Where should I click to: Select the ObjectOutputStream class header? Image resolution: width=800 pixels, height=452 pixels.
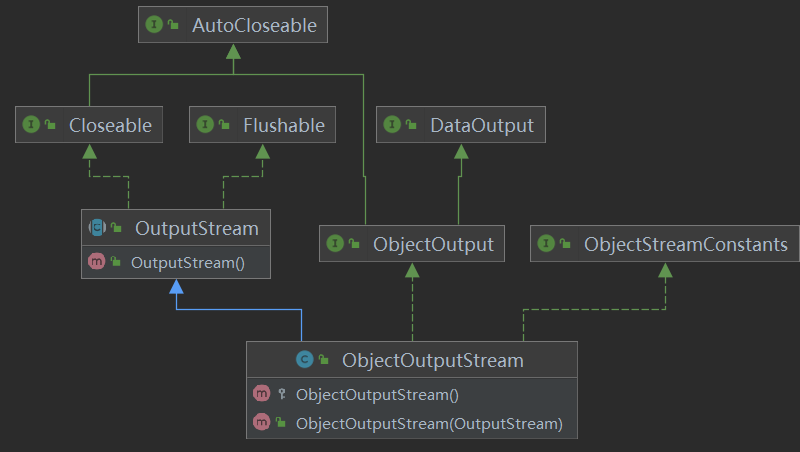[x=432, y=360]
